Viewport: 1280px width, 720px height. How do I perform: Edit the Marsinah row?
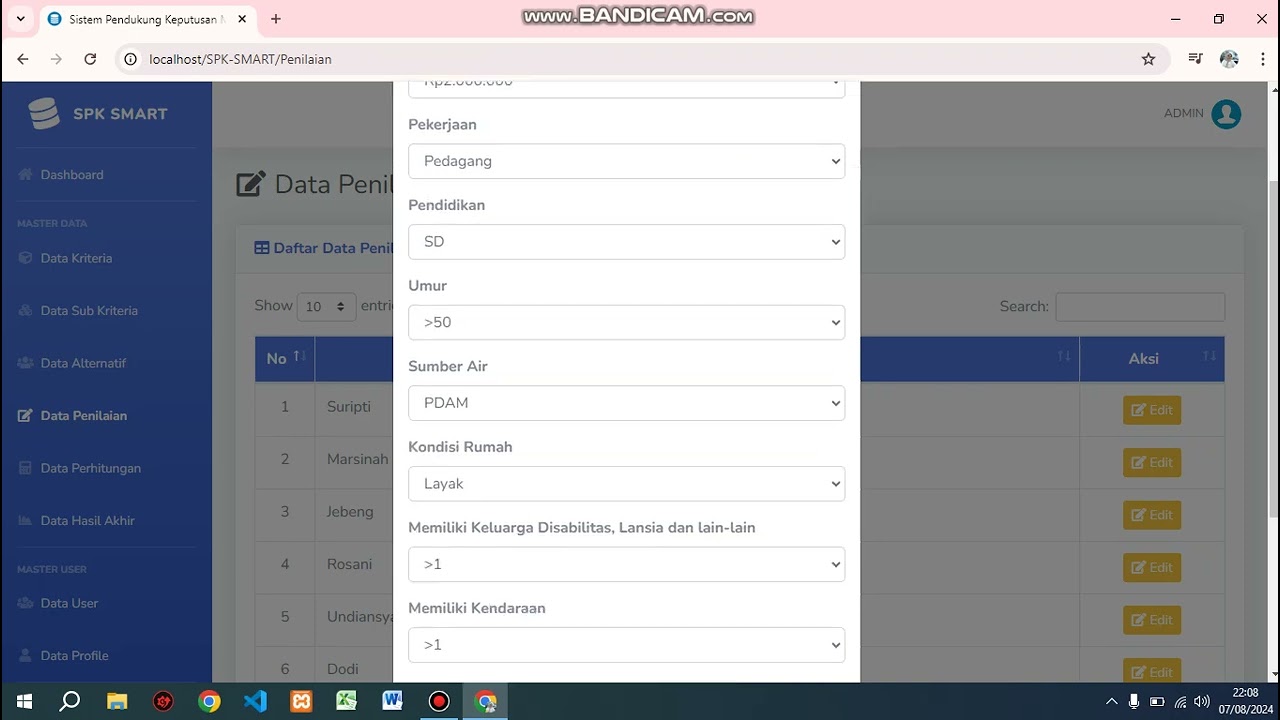coord(1152,462)
